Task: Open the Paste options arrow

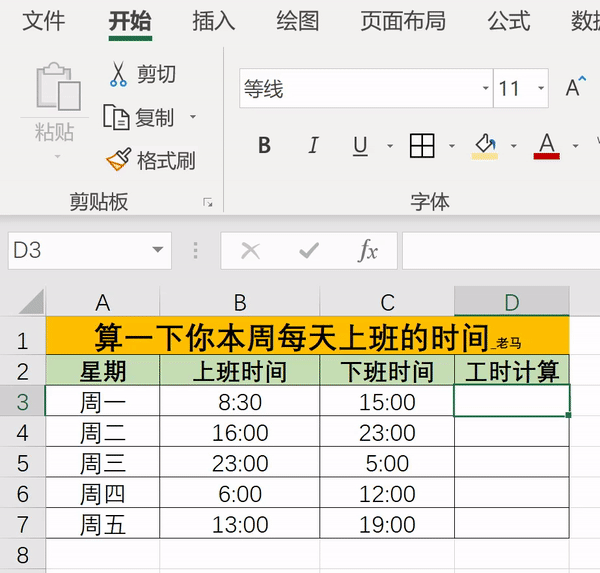Action: (57, 156)
